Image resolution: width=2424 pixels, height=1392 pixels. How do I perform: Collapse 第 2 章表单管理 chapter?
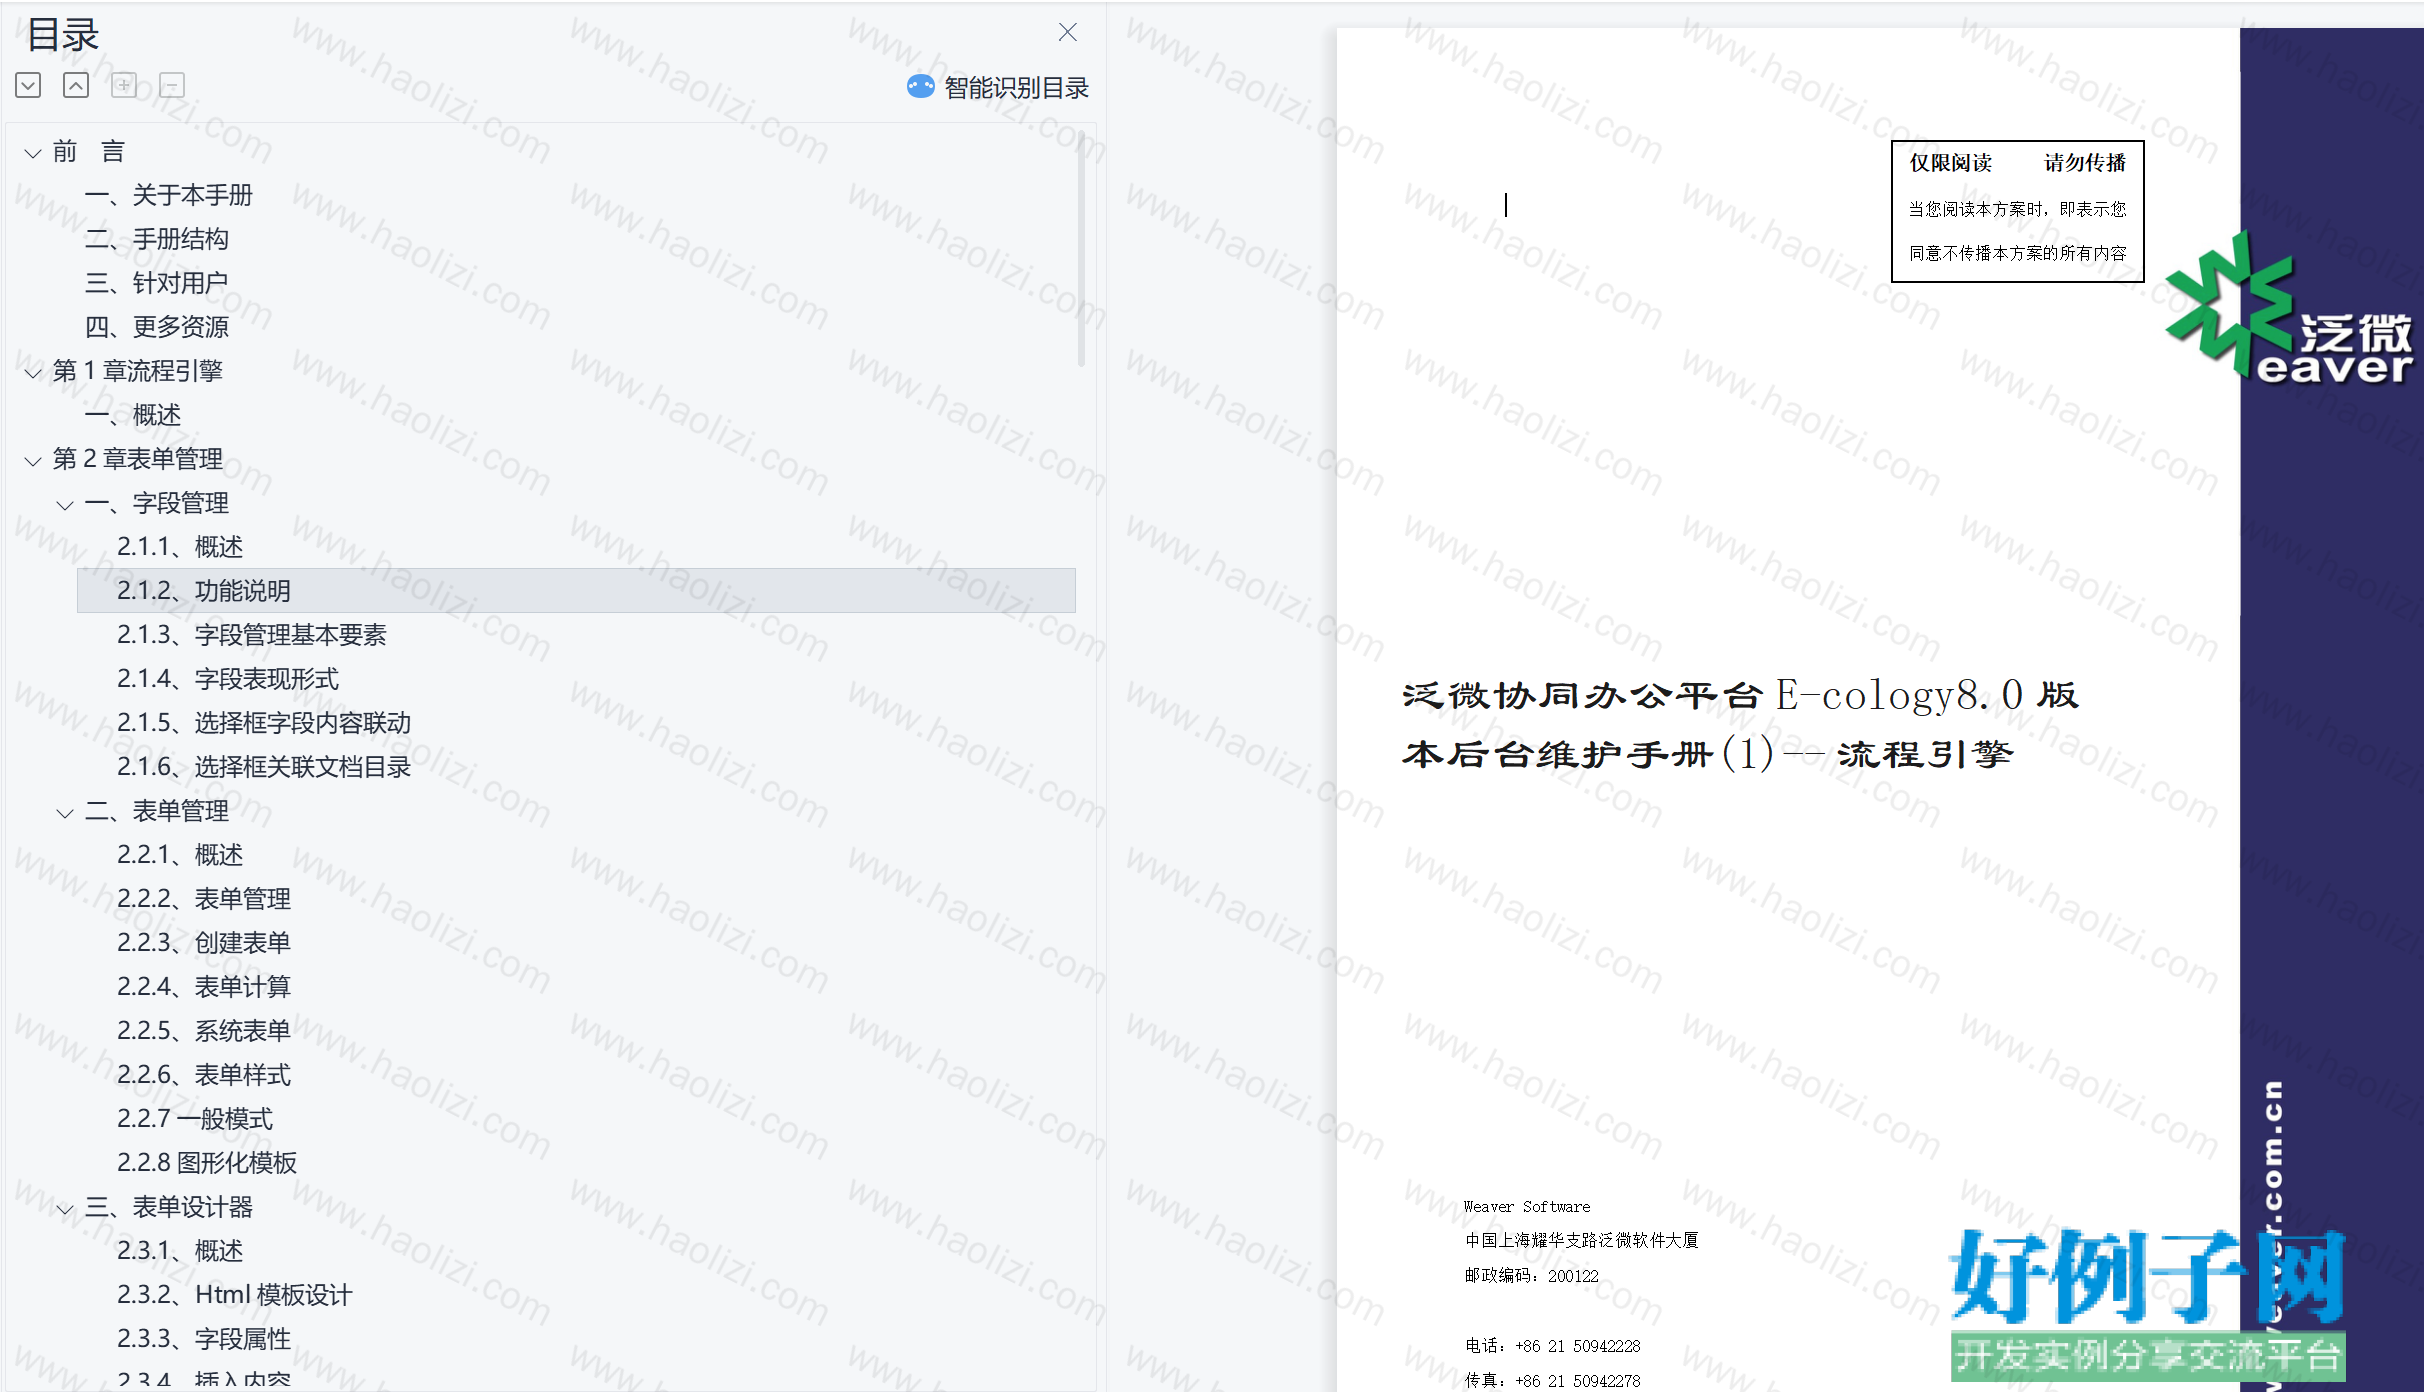pos(33,461)
